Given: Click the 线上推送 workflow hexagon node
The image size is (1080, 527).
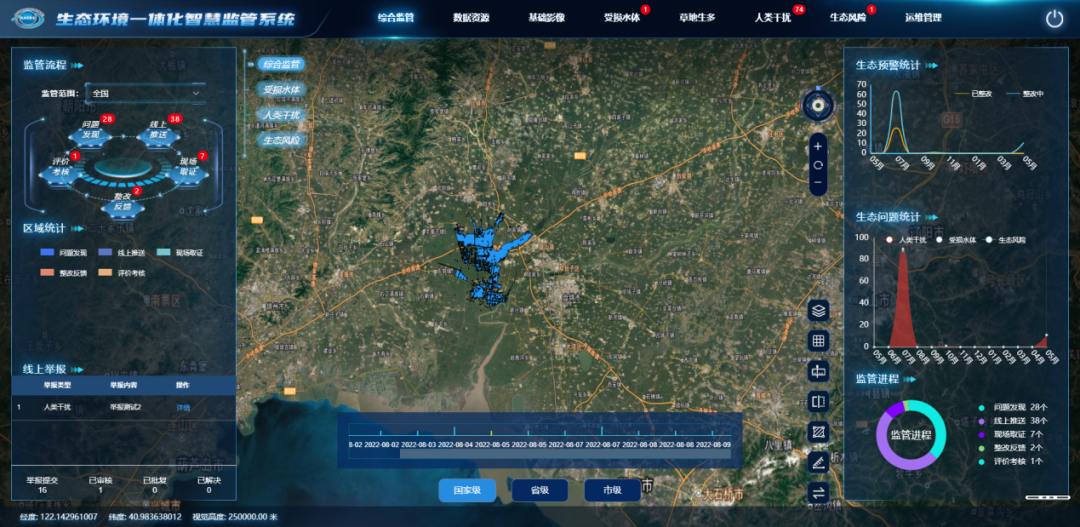Looking at the screenshot, I should click(x=158, y=132).
